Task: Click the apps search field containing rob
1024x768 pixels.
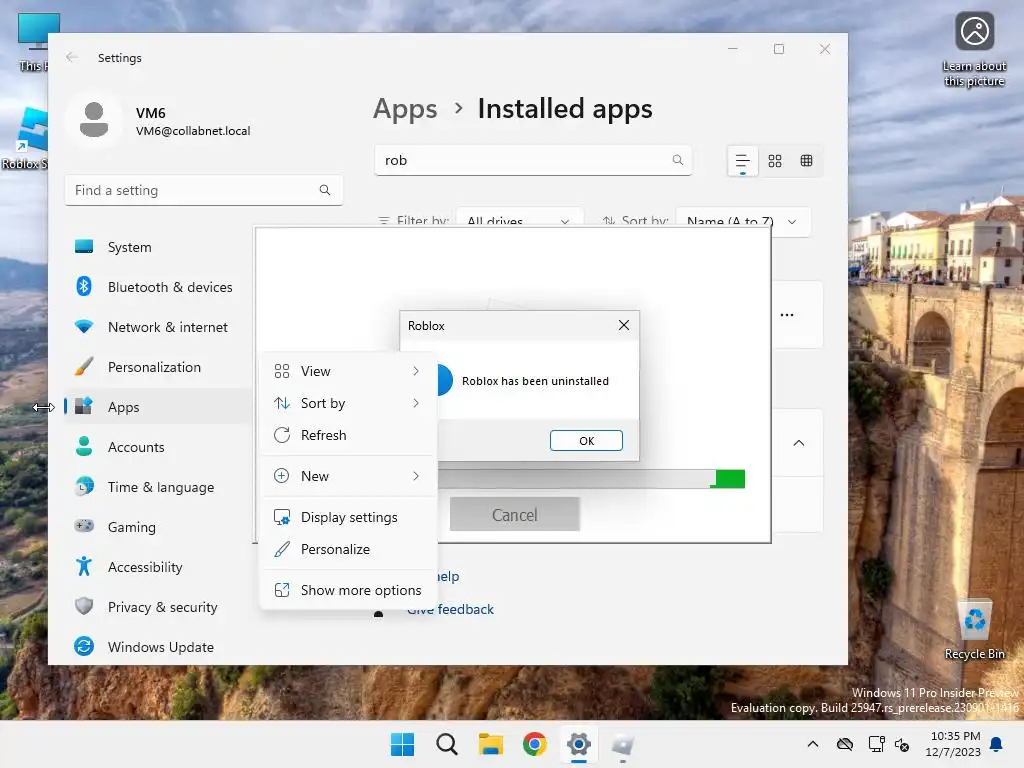Action: pos(533,160)
